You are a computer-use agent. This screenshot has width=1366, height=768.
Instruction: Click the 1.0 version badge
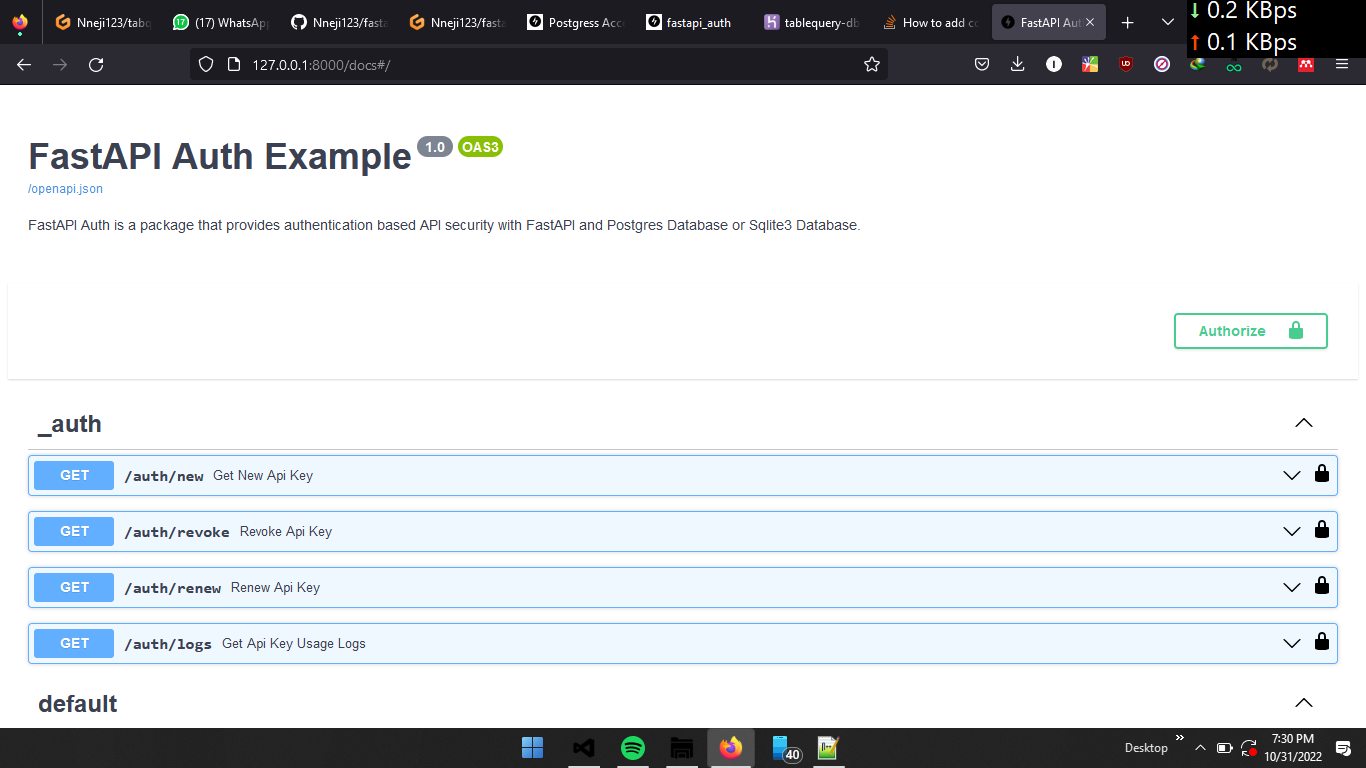coord(435,147)
